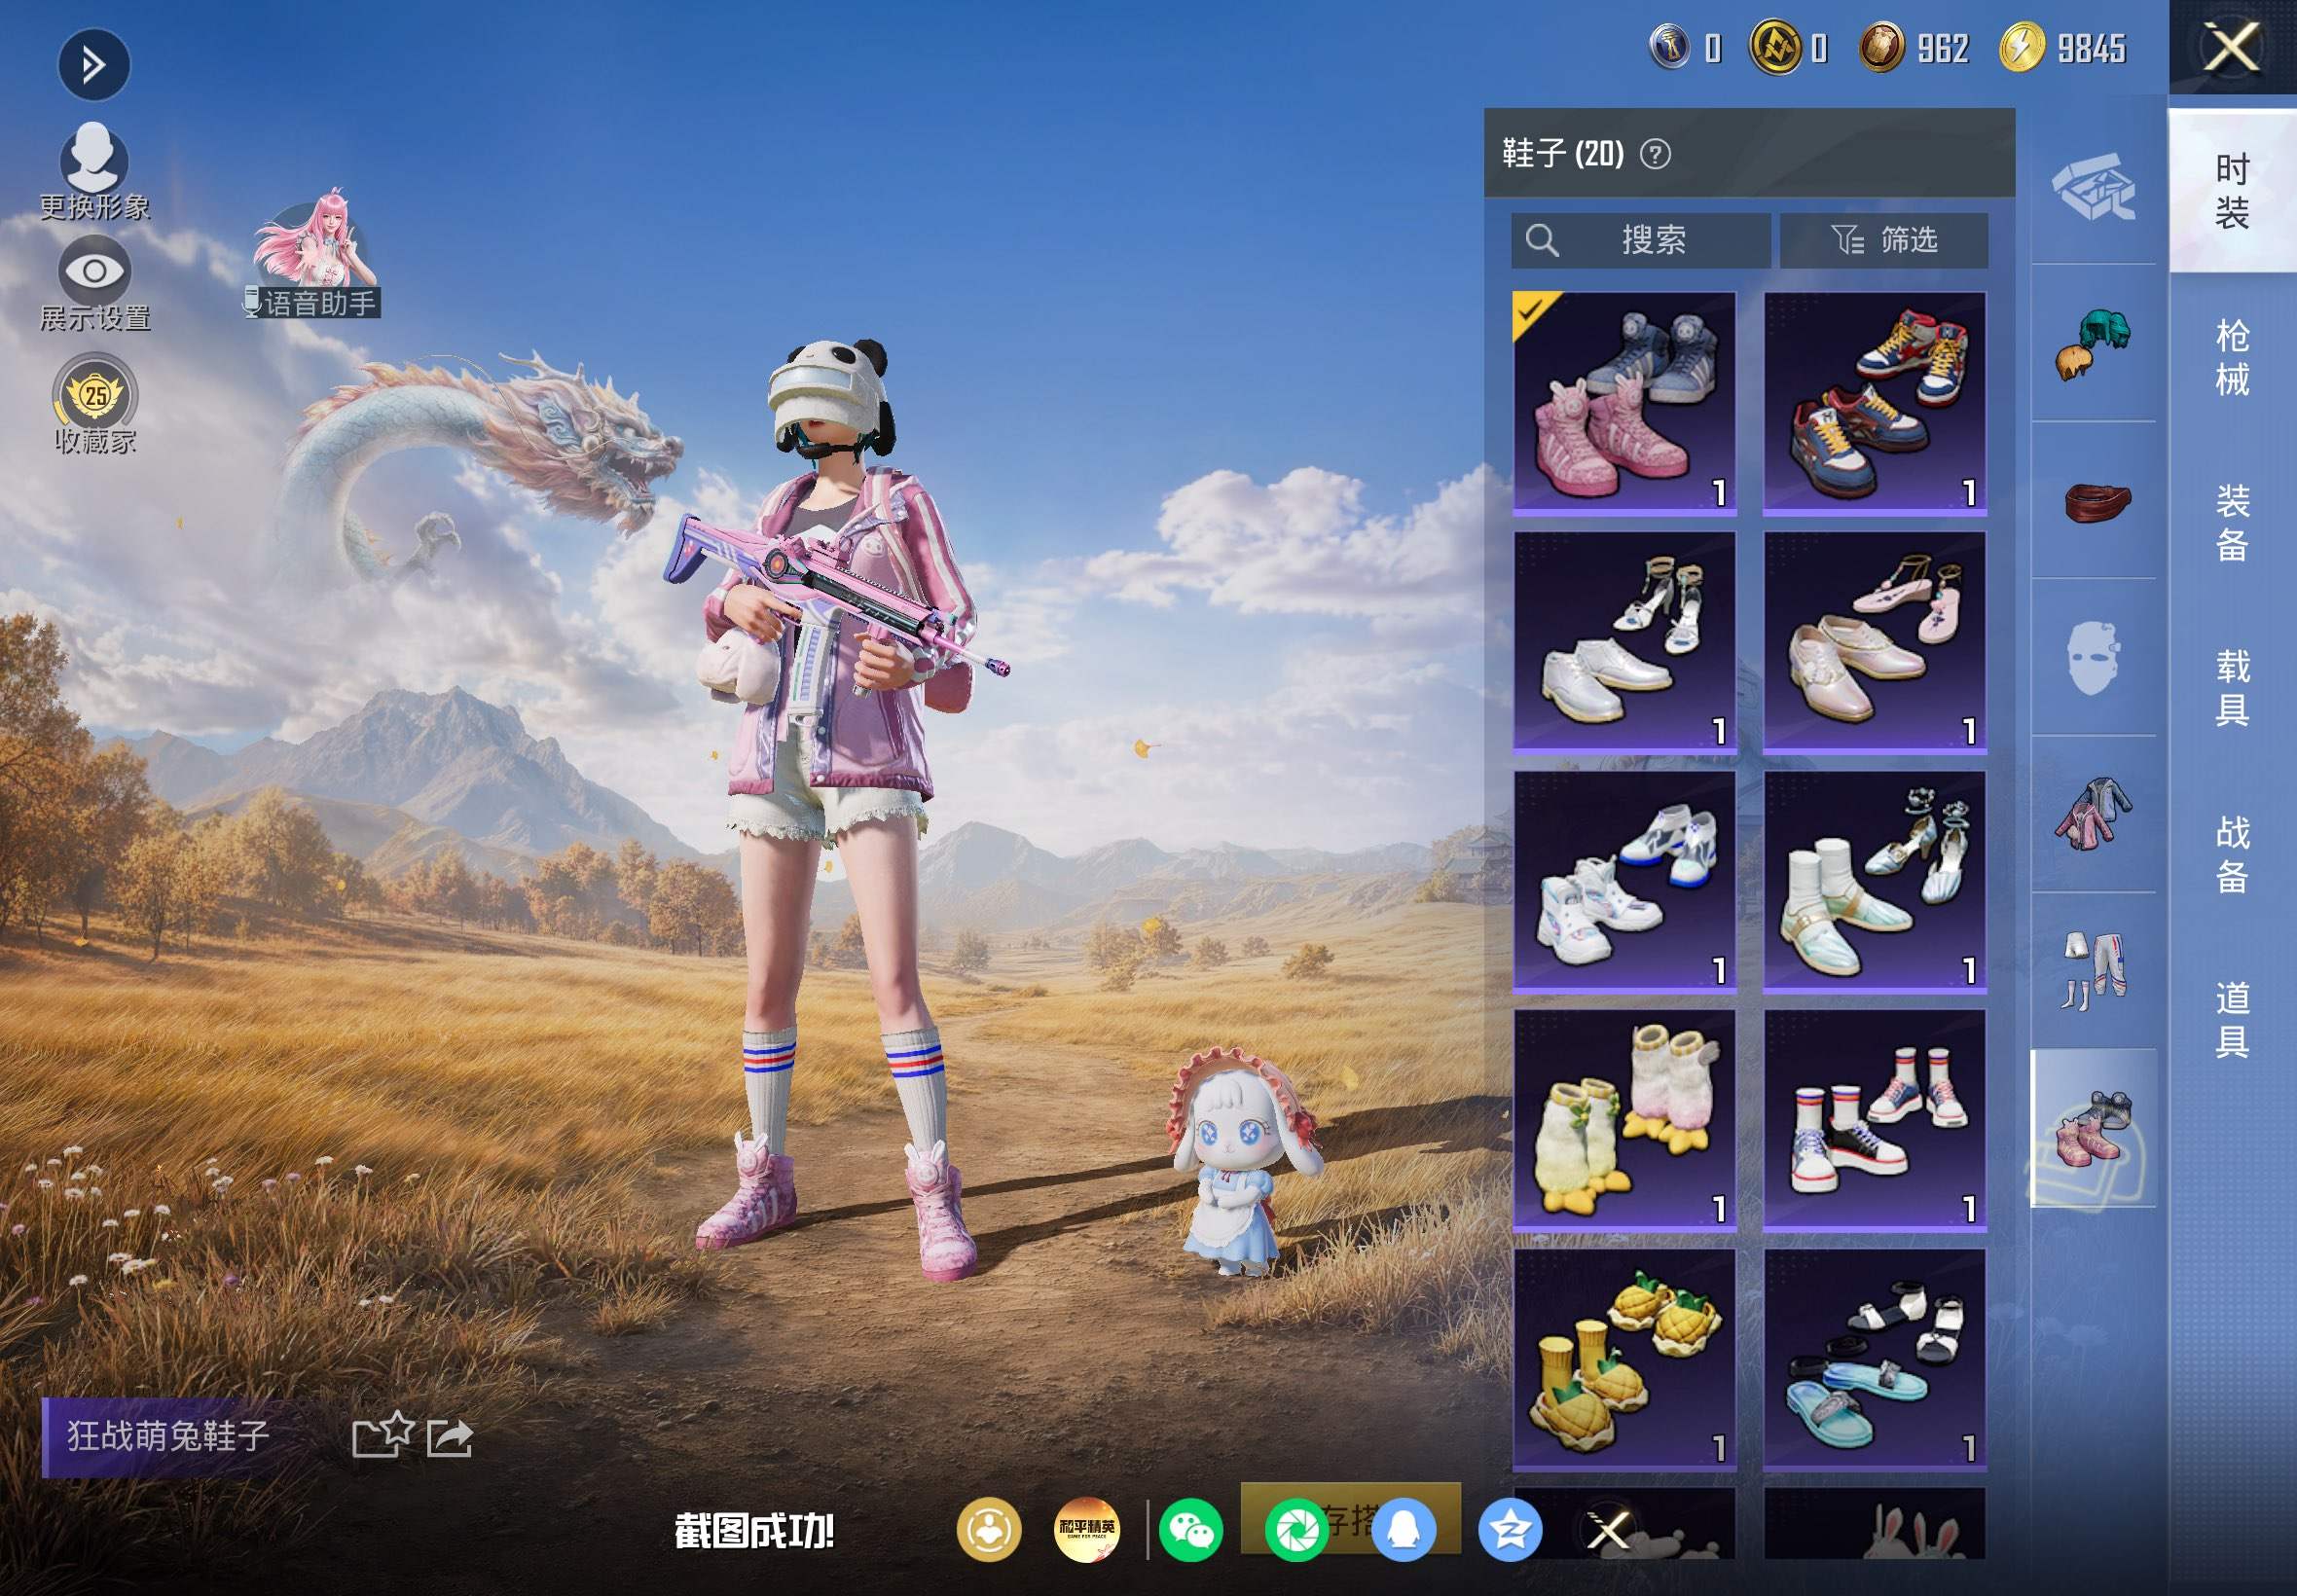Share screenshot to WeChat Moments aperture icon
Viewport: 2297px width, 1596px height.
click(1297, 1529)
